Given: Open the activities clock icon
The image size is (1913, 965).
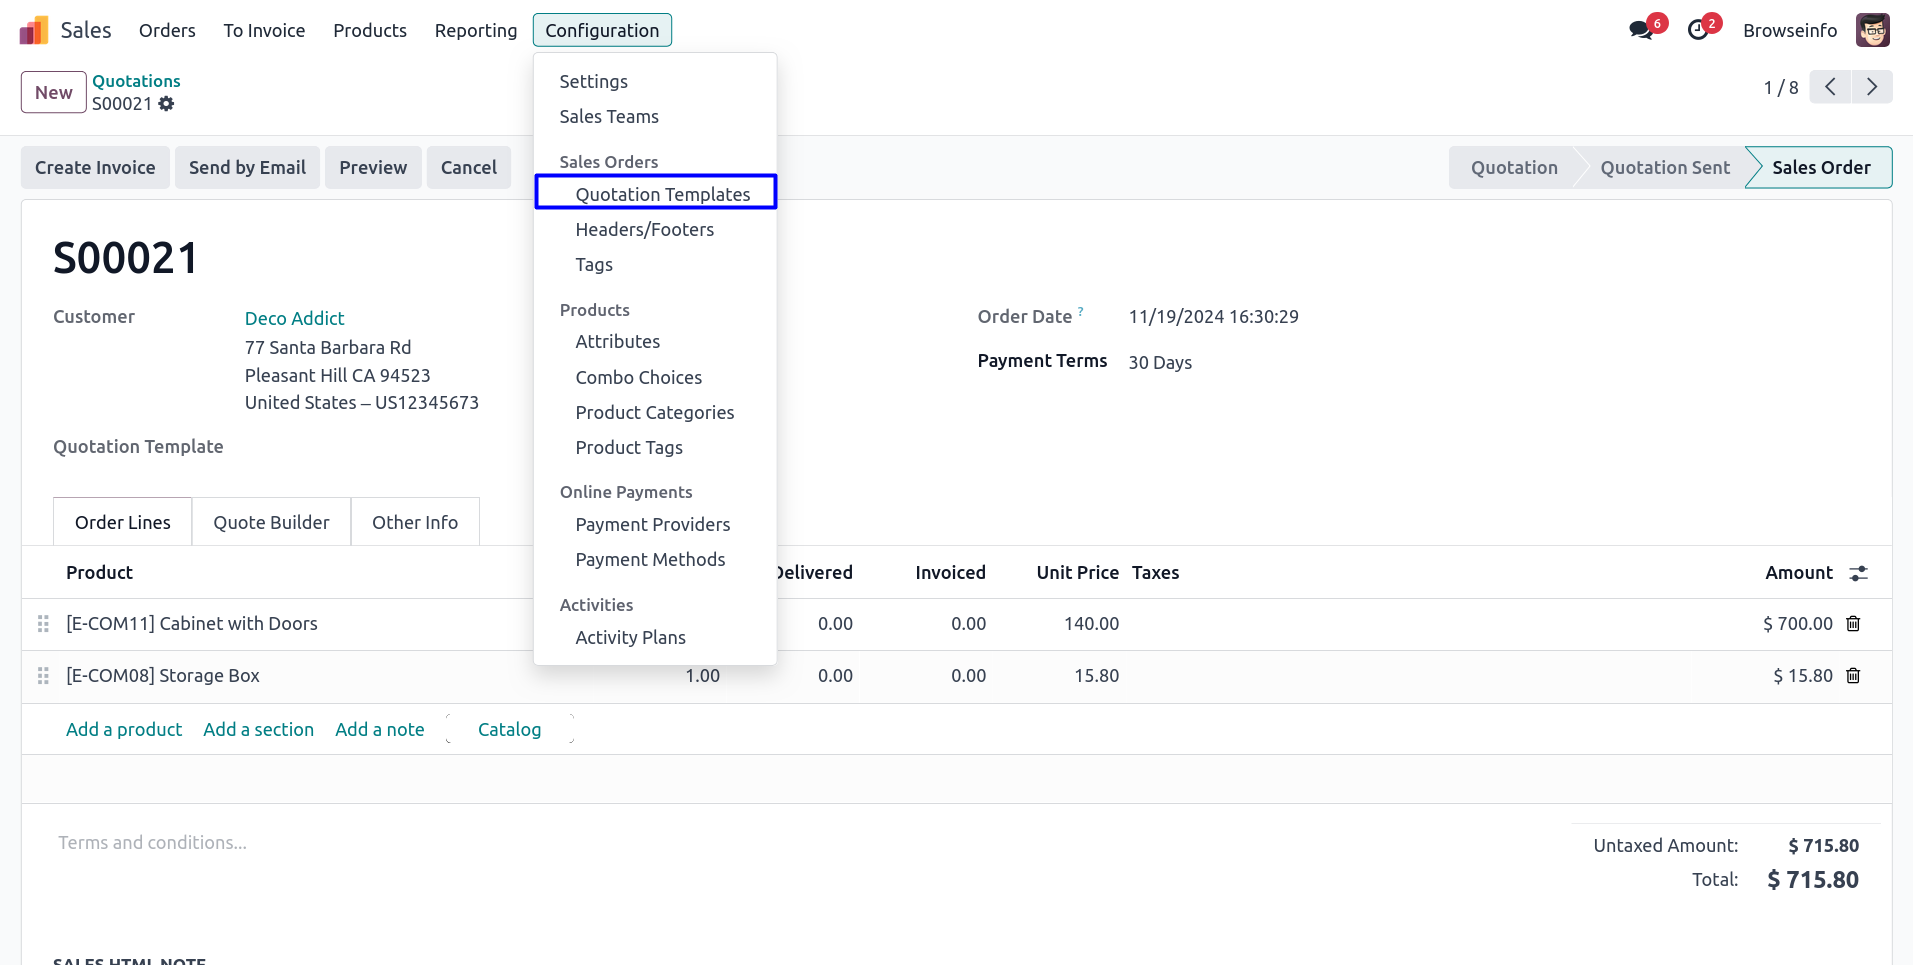Looking at the screenshot, I should click(1698, 30).
